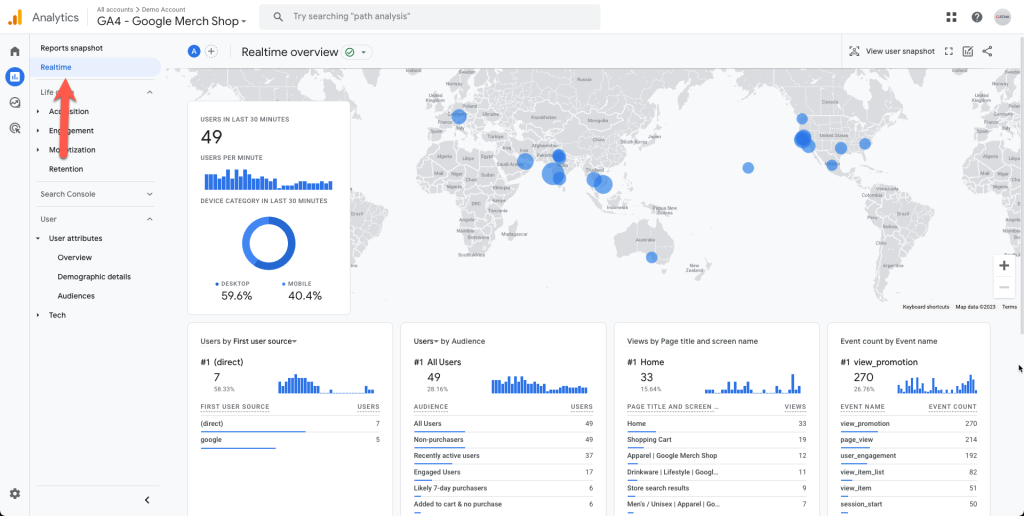
Task: Open the Audiences report
Action: (76, 296)
